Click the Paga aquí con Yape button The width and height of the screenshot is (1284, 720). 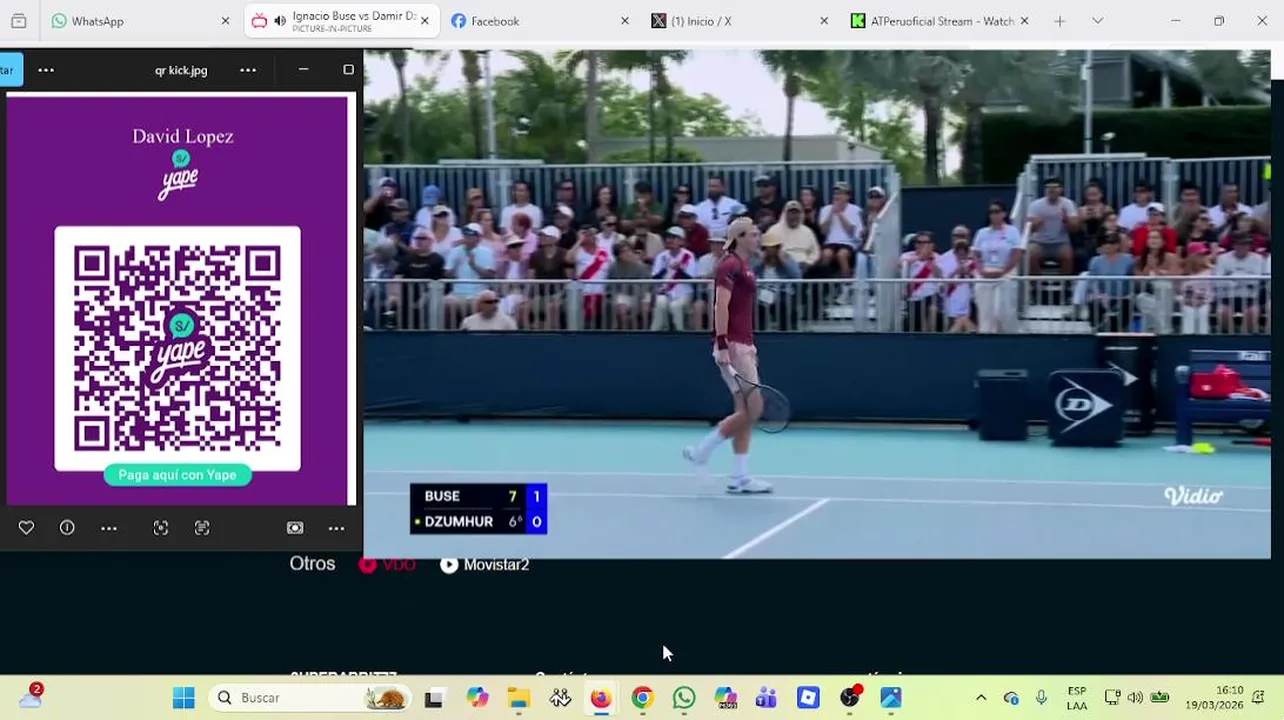click(177, 475)
